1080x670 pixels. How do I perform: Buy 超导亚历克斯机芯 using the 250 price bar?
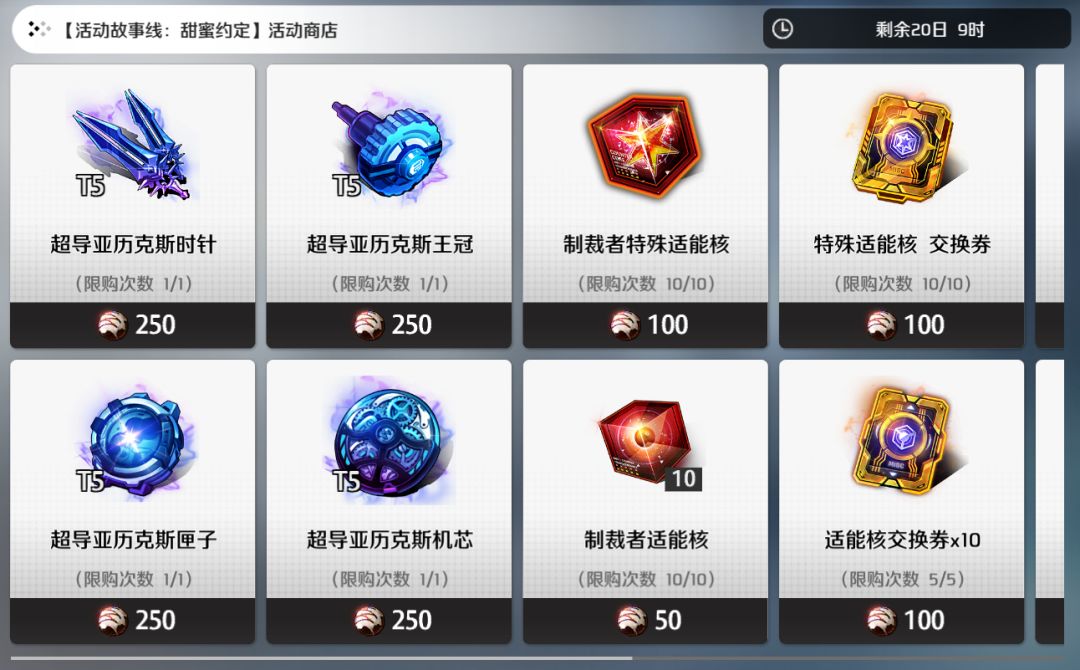[389, 620]
